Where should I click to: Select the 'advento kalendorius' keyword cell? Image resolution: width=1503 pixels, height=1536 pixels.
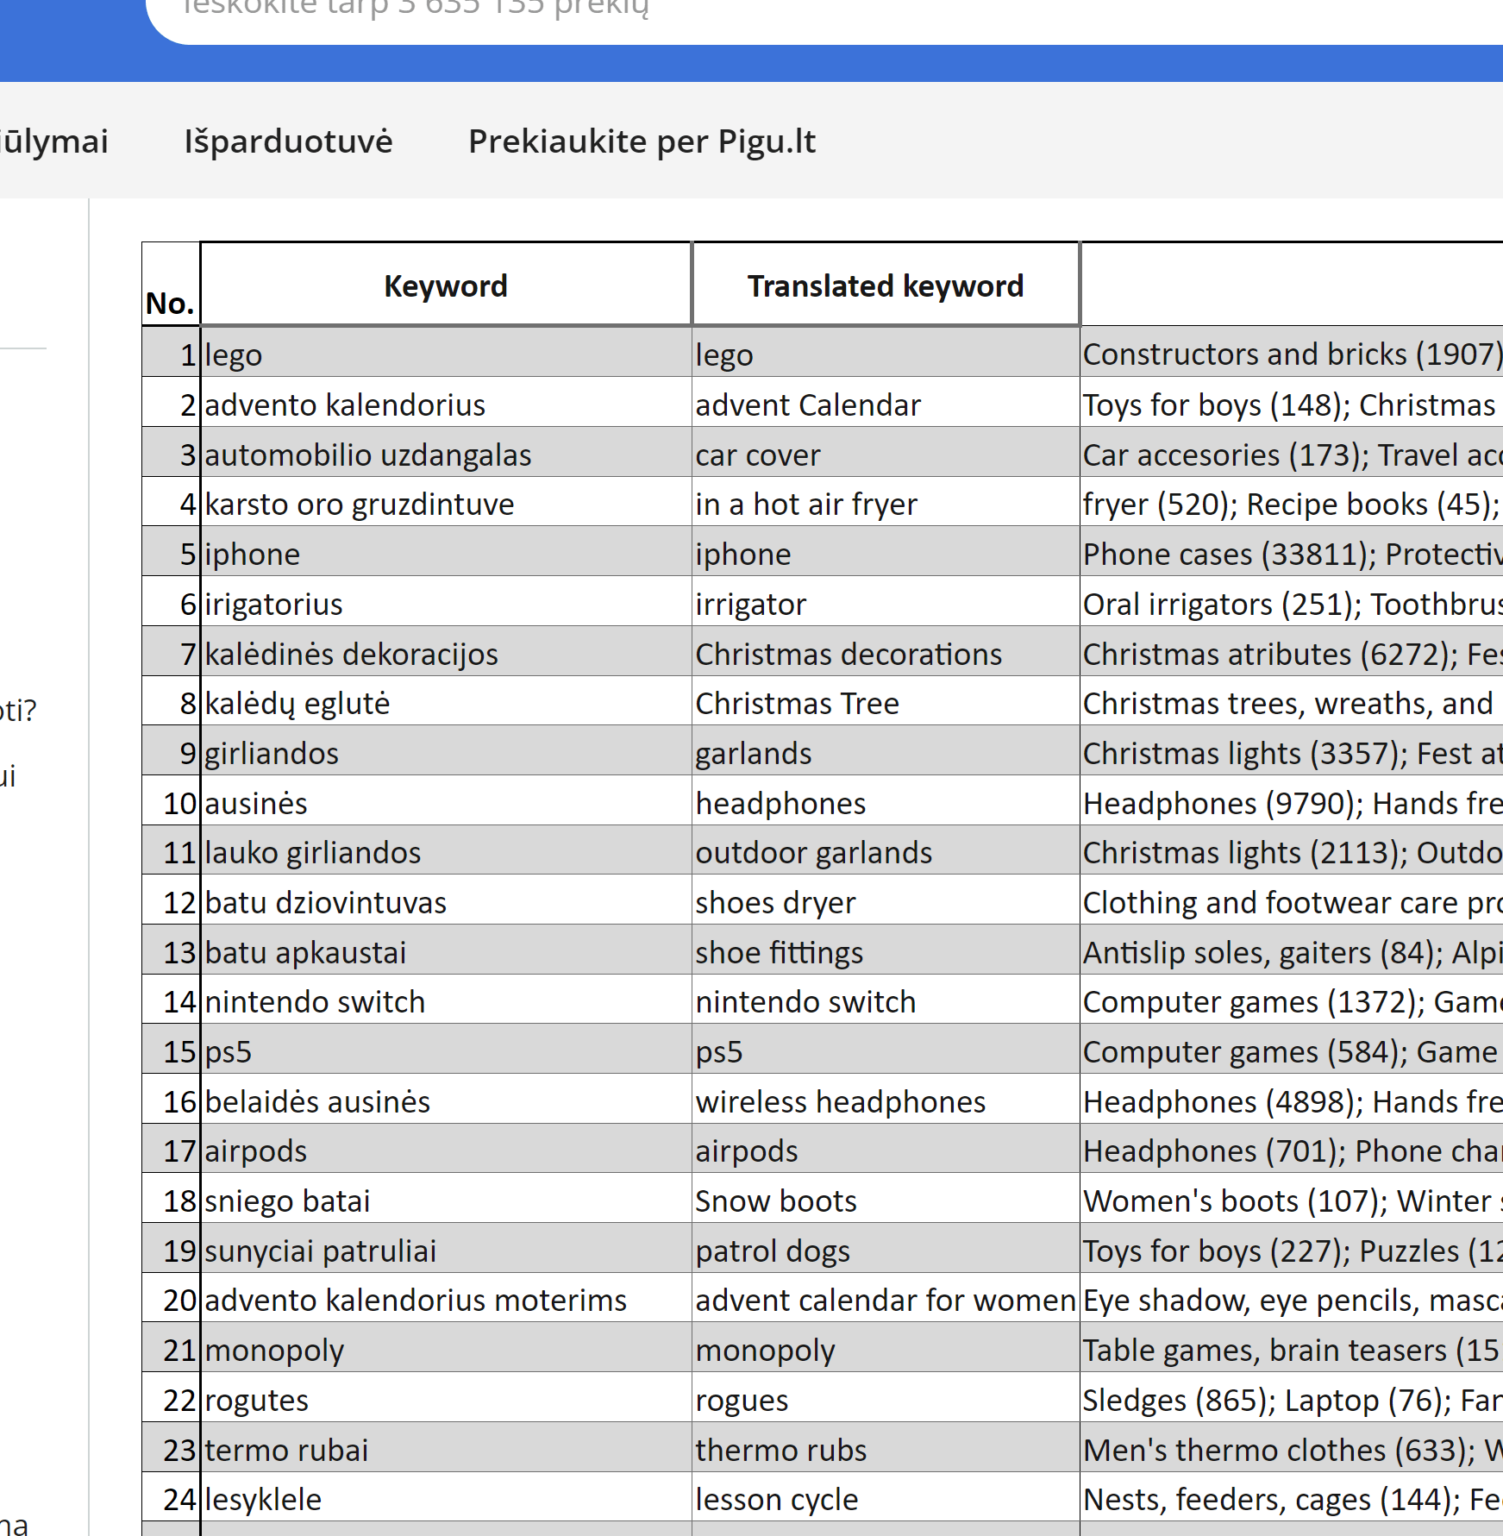point(446,402)
